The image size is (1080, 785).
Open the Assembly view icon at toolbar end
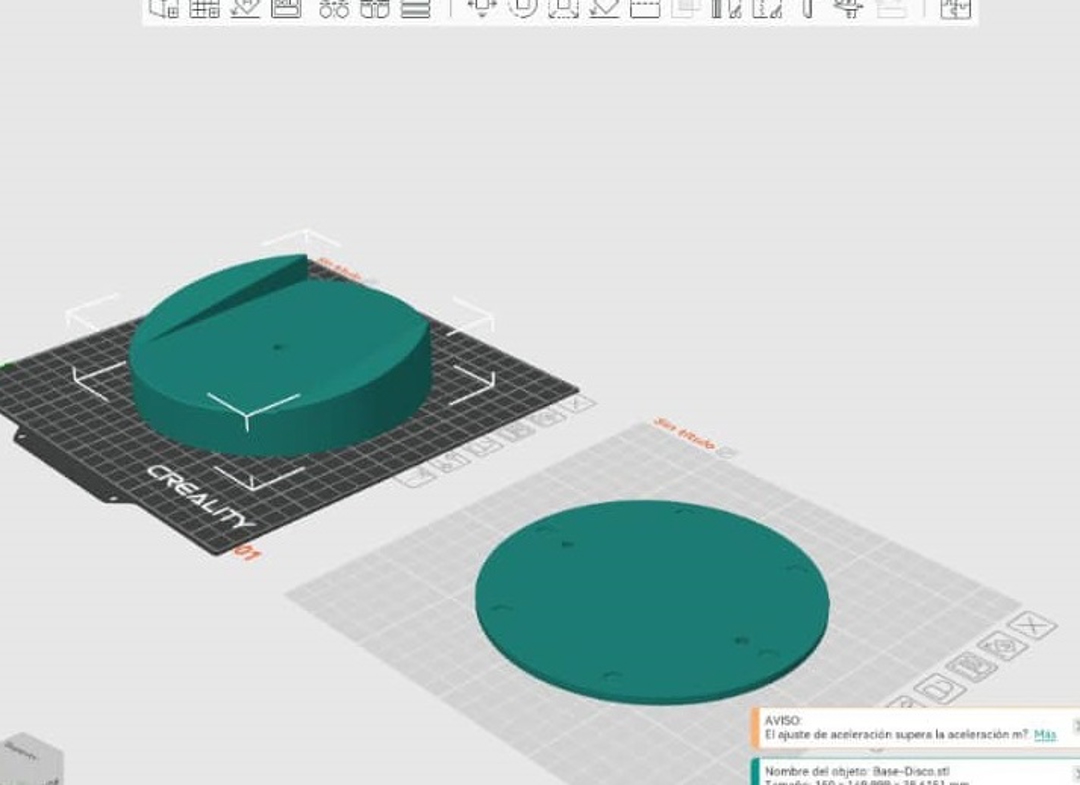(955, 8)
